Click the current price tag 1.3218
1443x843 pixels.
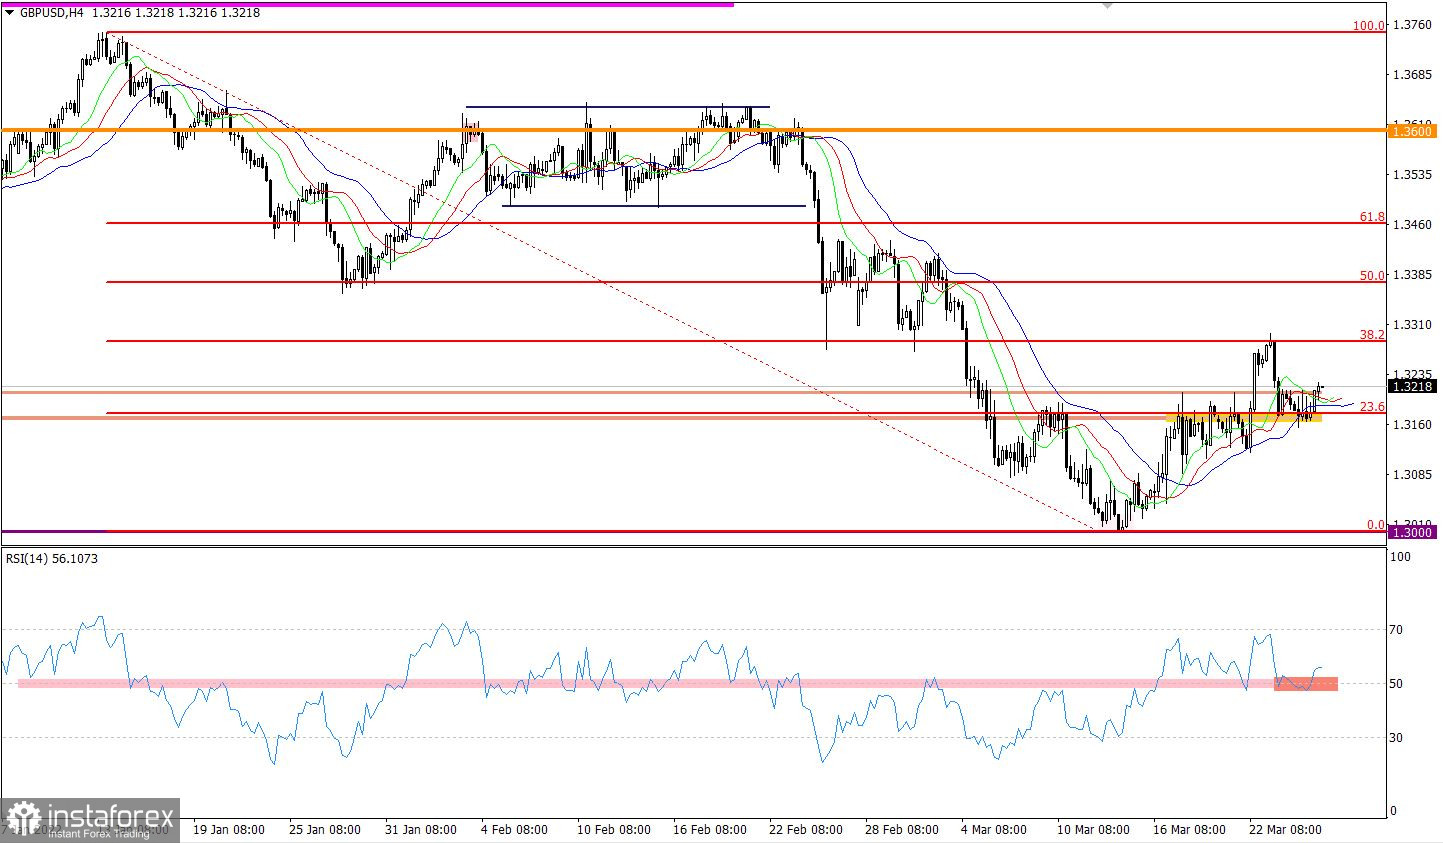point(1412,386)
